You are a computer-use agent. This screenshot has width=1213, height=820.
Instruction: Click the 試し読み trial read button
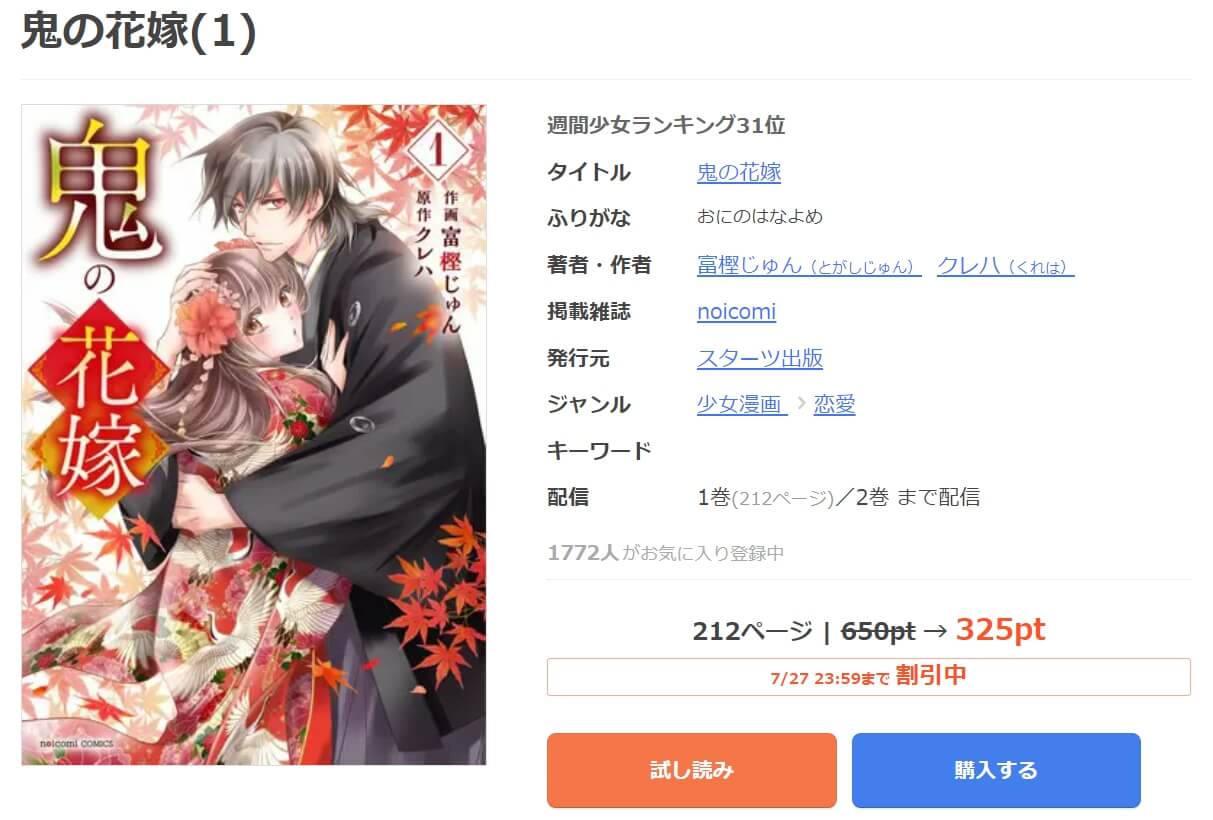pos(691,770)
